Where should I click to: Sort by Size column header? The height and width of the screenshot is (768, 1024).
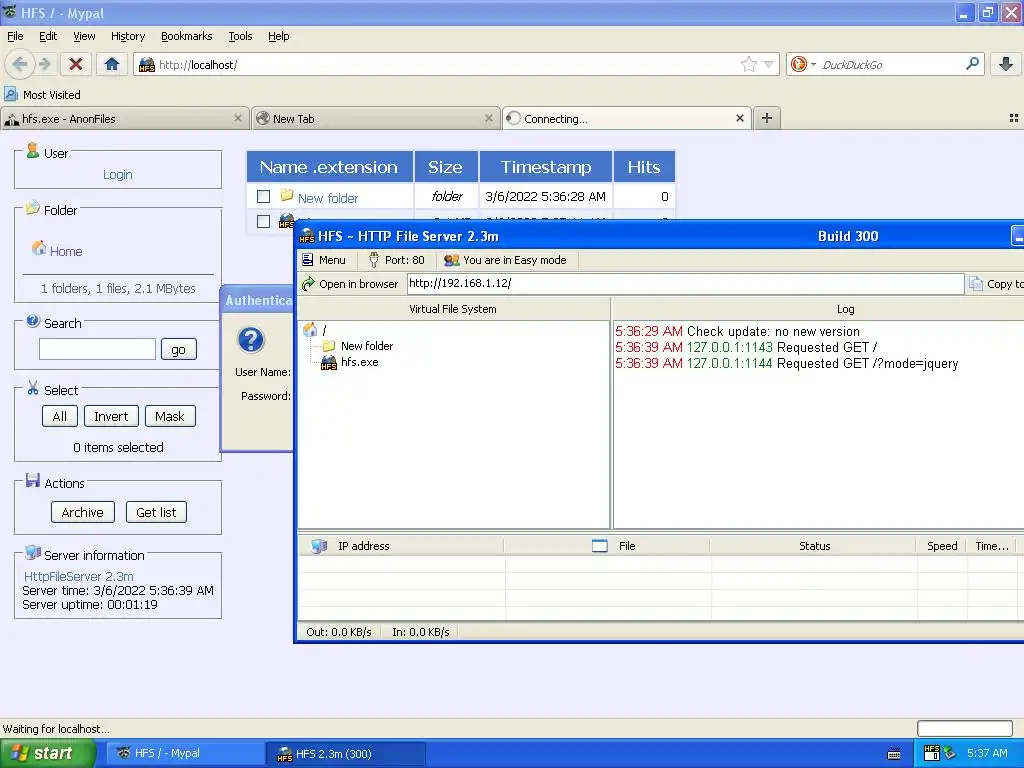[x=445, y=167]
